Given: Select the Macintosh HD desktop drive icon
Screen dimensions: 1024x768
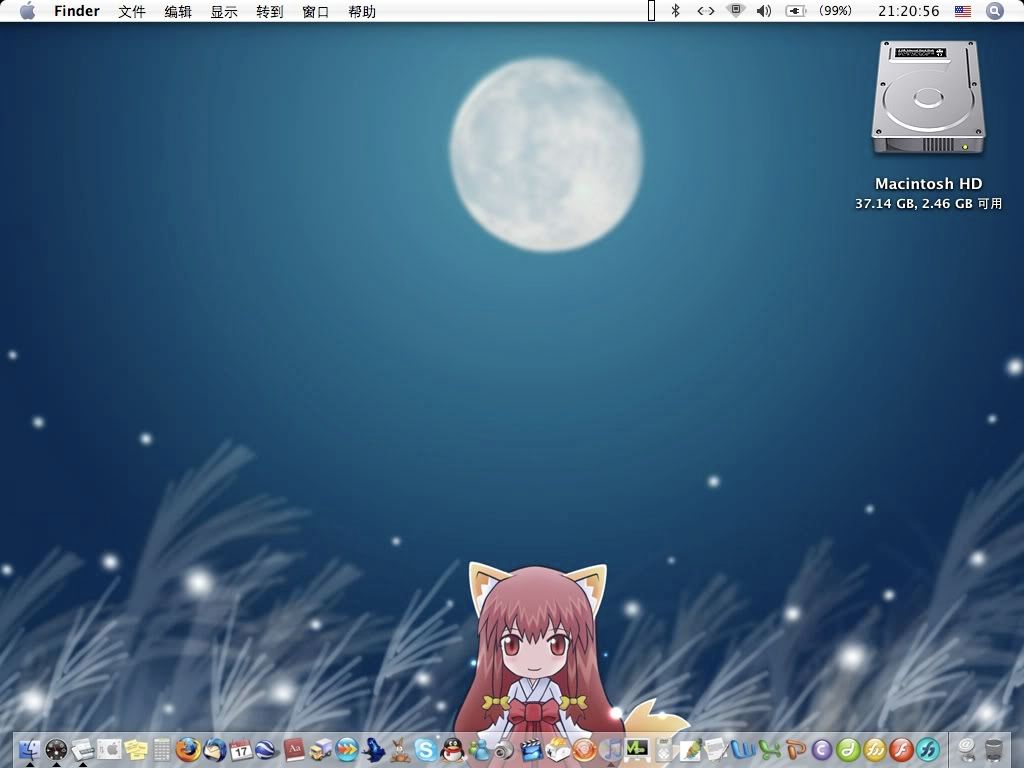Looking at the screenshot, I should tap(928, 98).
